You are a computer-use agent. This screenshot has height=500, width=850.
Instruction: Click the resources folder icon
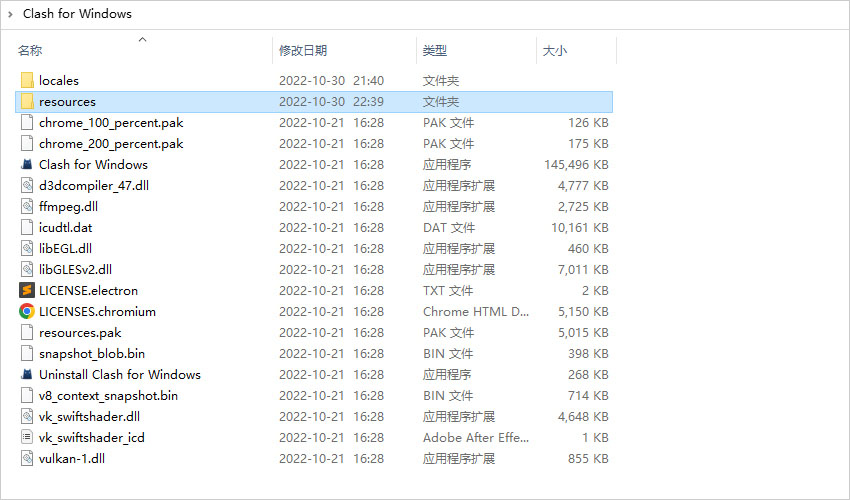[27, 102]
